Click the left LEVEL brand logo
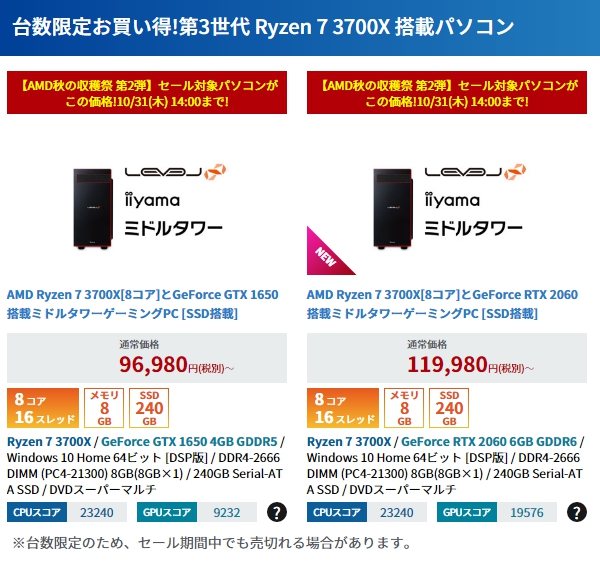 point(176,172)
